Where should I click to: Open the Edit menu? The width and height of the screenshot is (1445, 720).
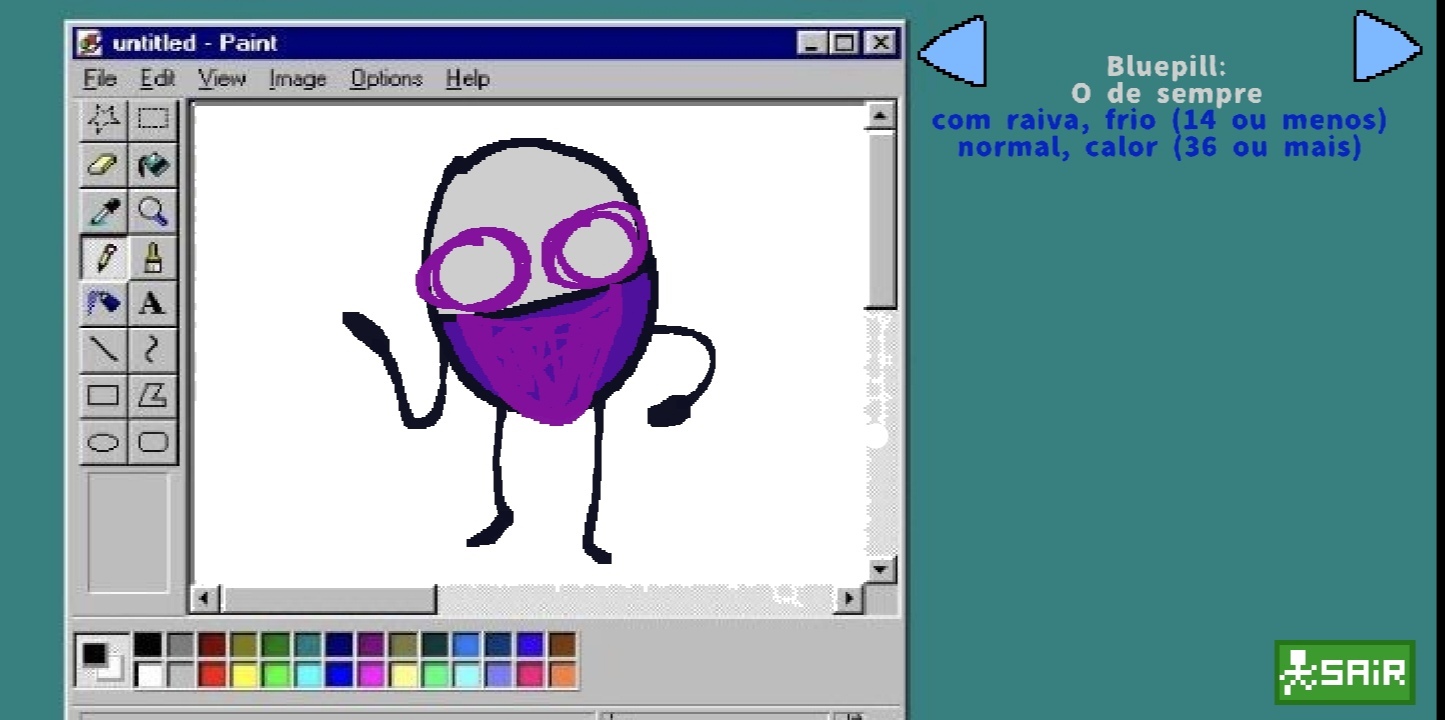(x=157, y=79)
